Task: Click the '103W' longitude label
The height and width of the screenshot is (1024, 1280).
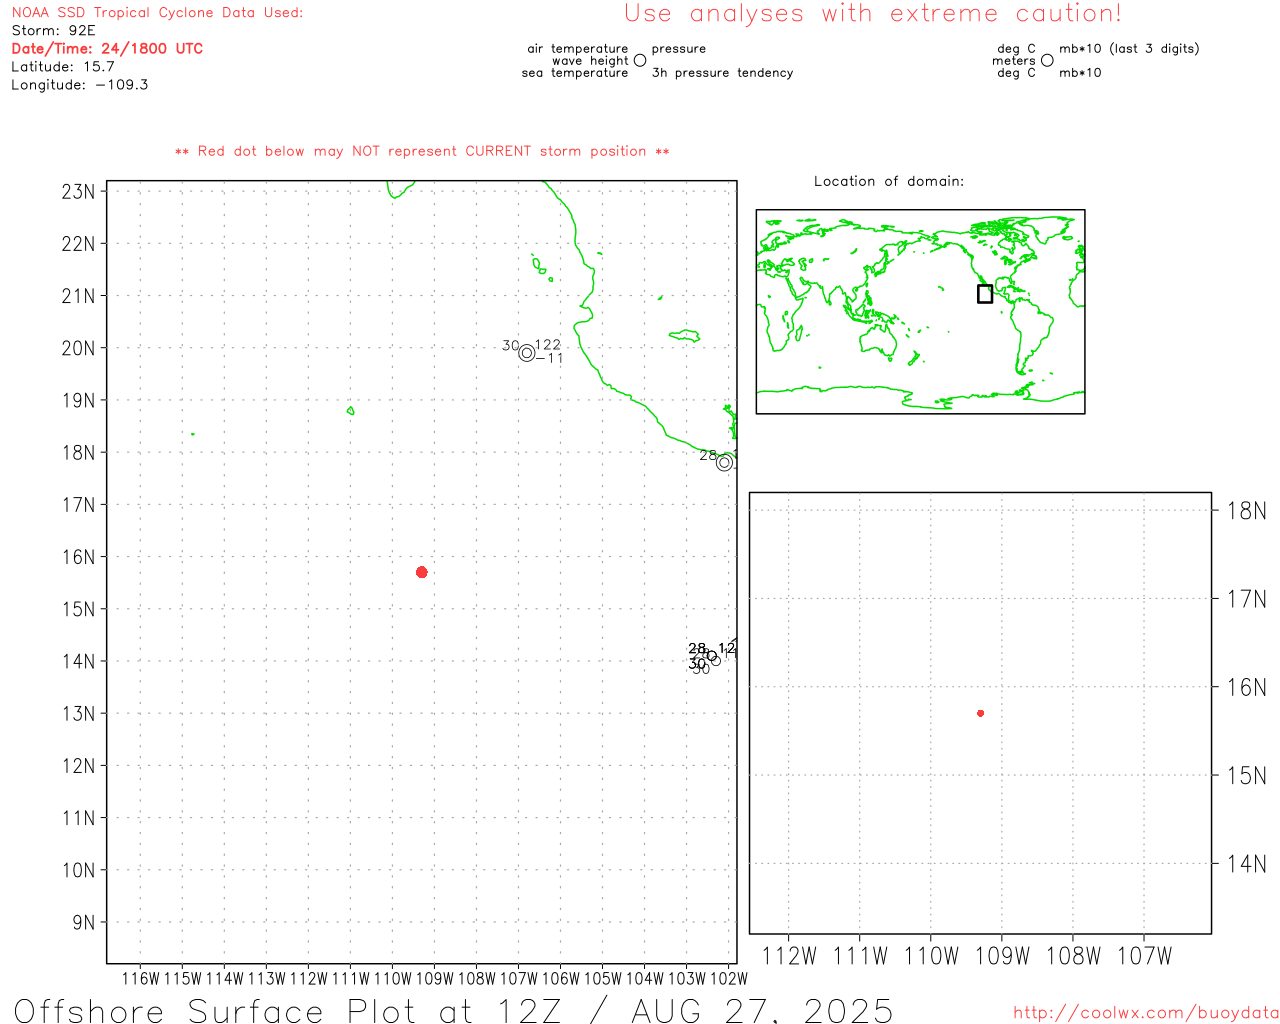Action: click(x=687, y=979)
